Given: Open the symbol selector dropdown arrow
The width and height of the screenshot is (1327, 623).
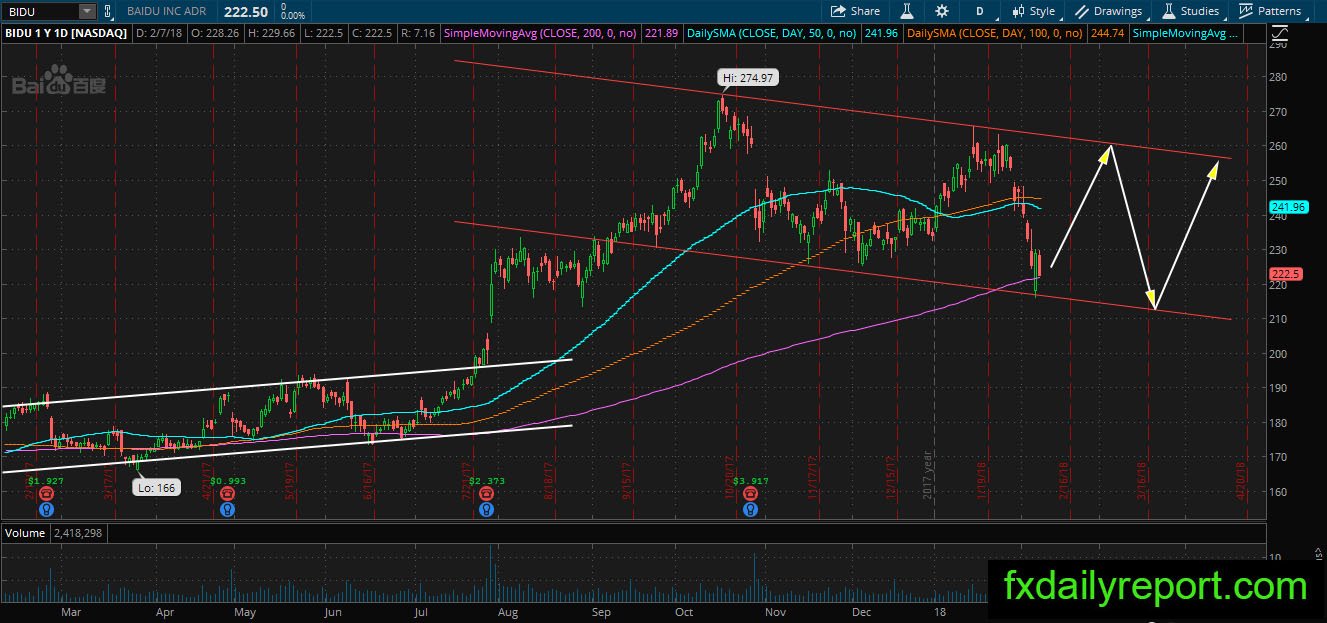Looking at the screenshot, I should [88, 11].
